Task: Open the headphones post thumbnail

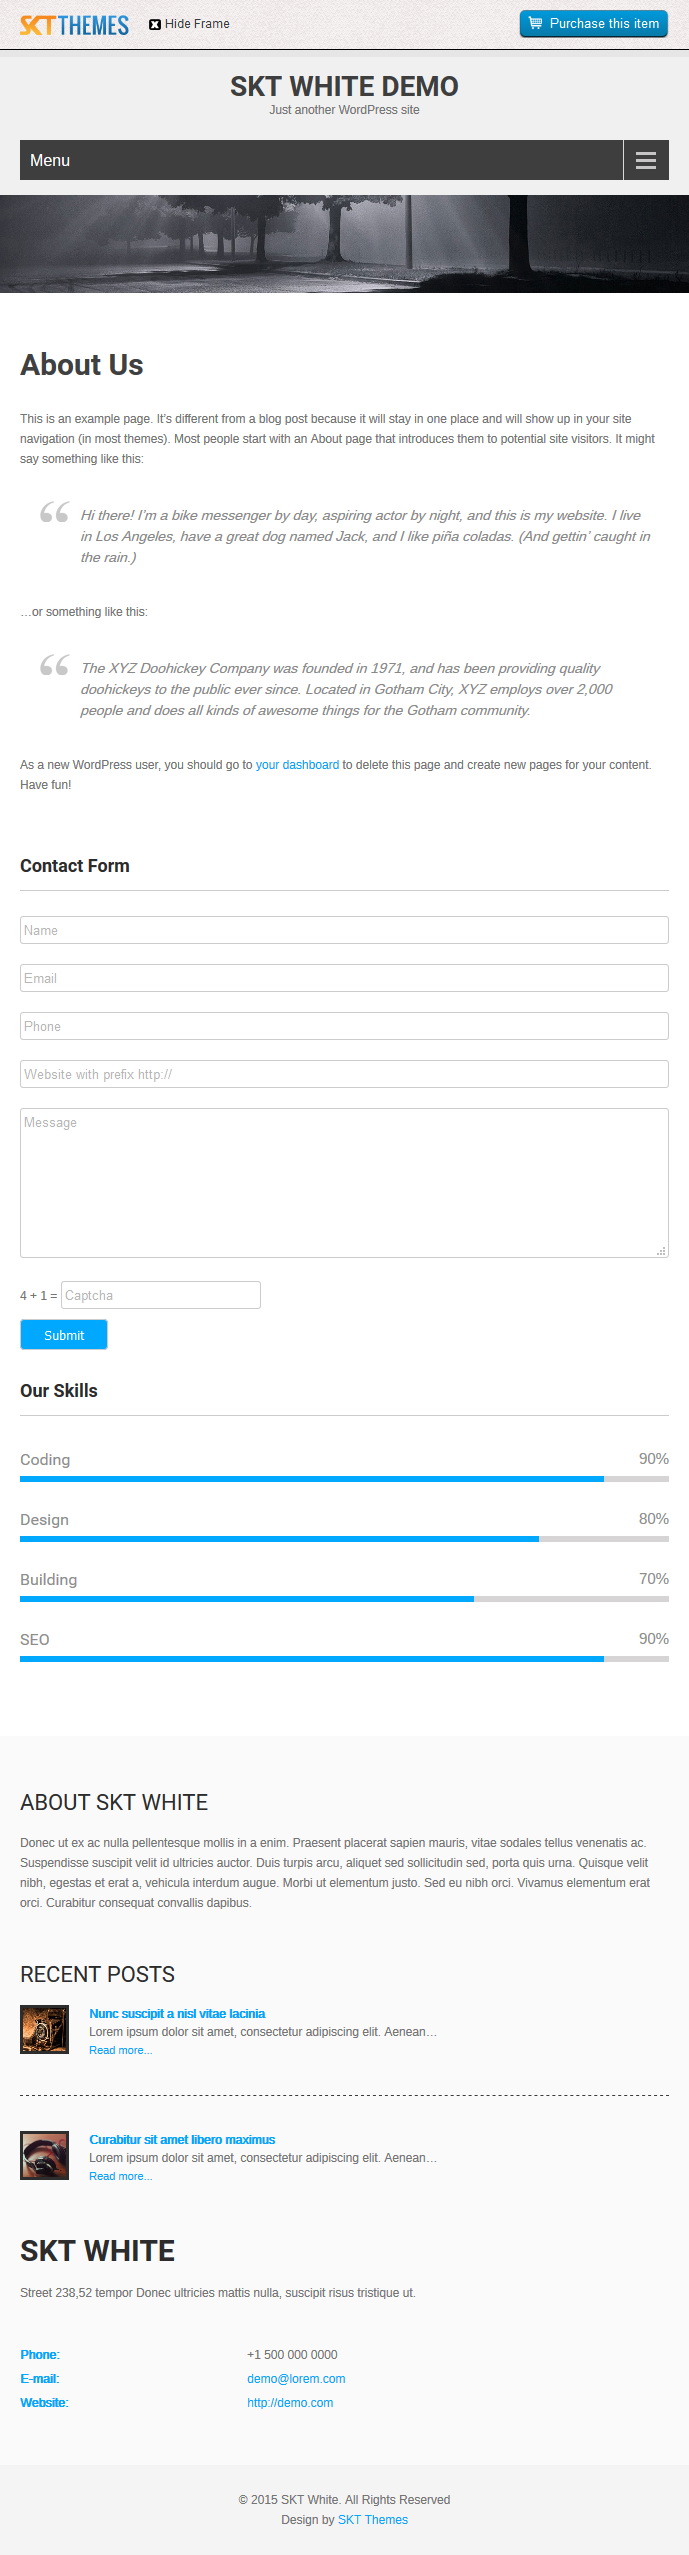Action: pyautogui.click(x=45, y=2155)
